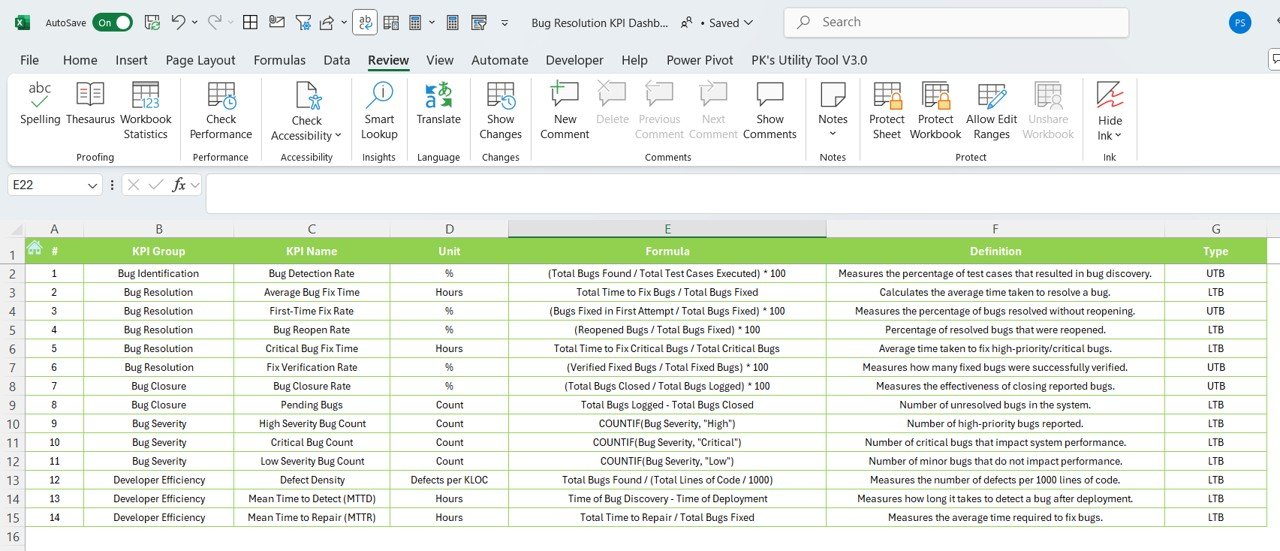Click 'Total Bugs Logged - Total Bugs Closed' cell
This screenshot has width=1280, height=551.
667,405
